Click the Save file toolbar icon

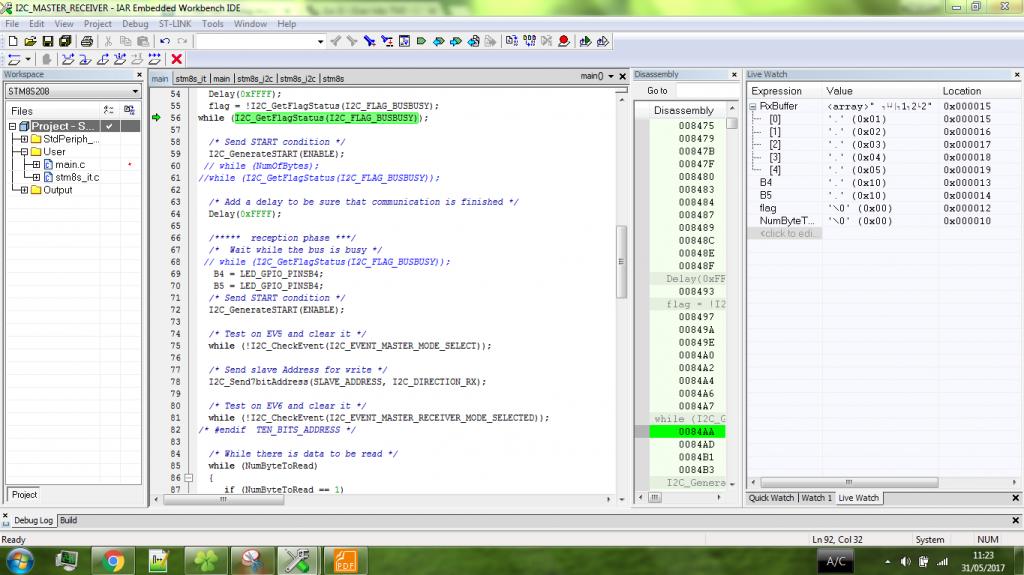(x=47, y=41)
